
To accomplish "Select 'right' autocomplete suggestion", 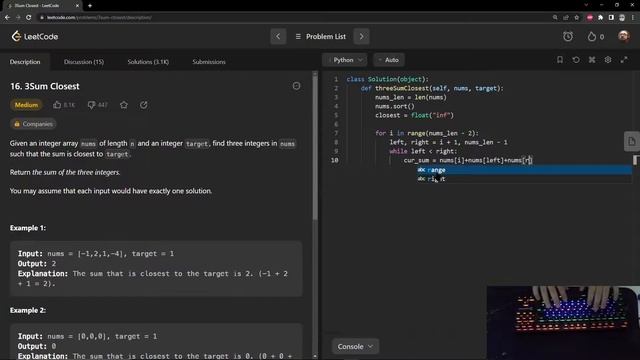I will pos(524,179).
